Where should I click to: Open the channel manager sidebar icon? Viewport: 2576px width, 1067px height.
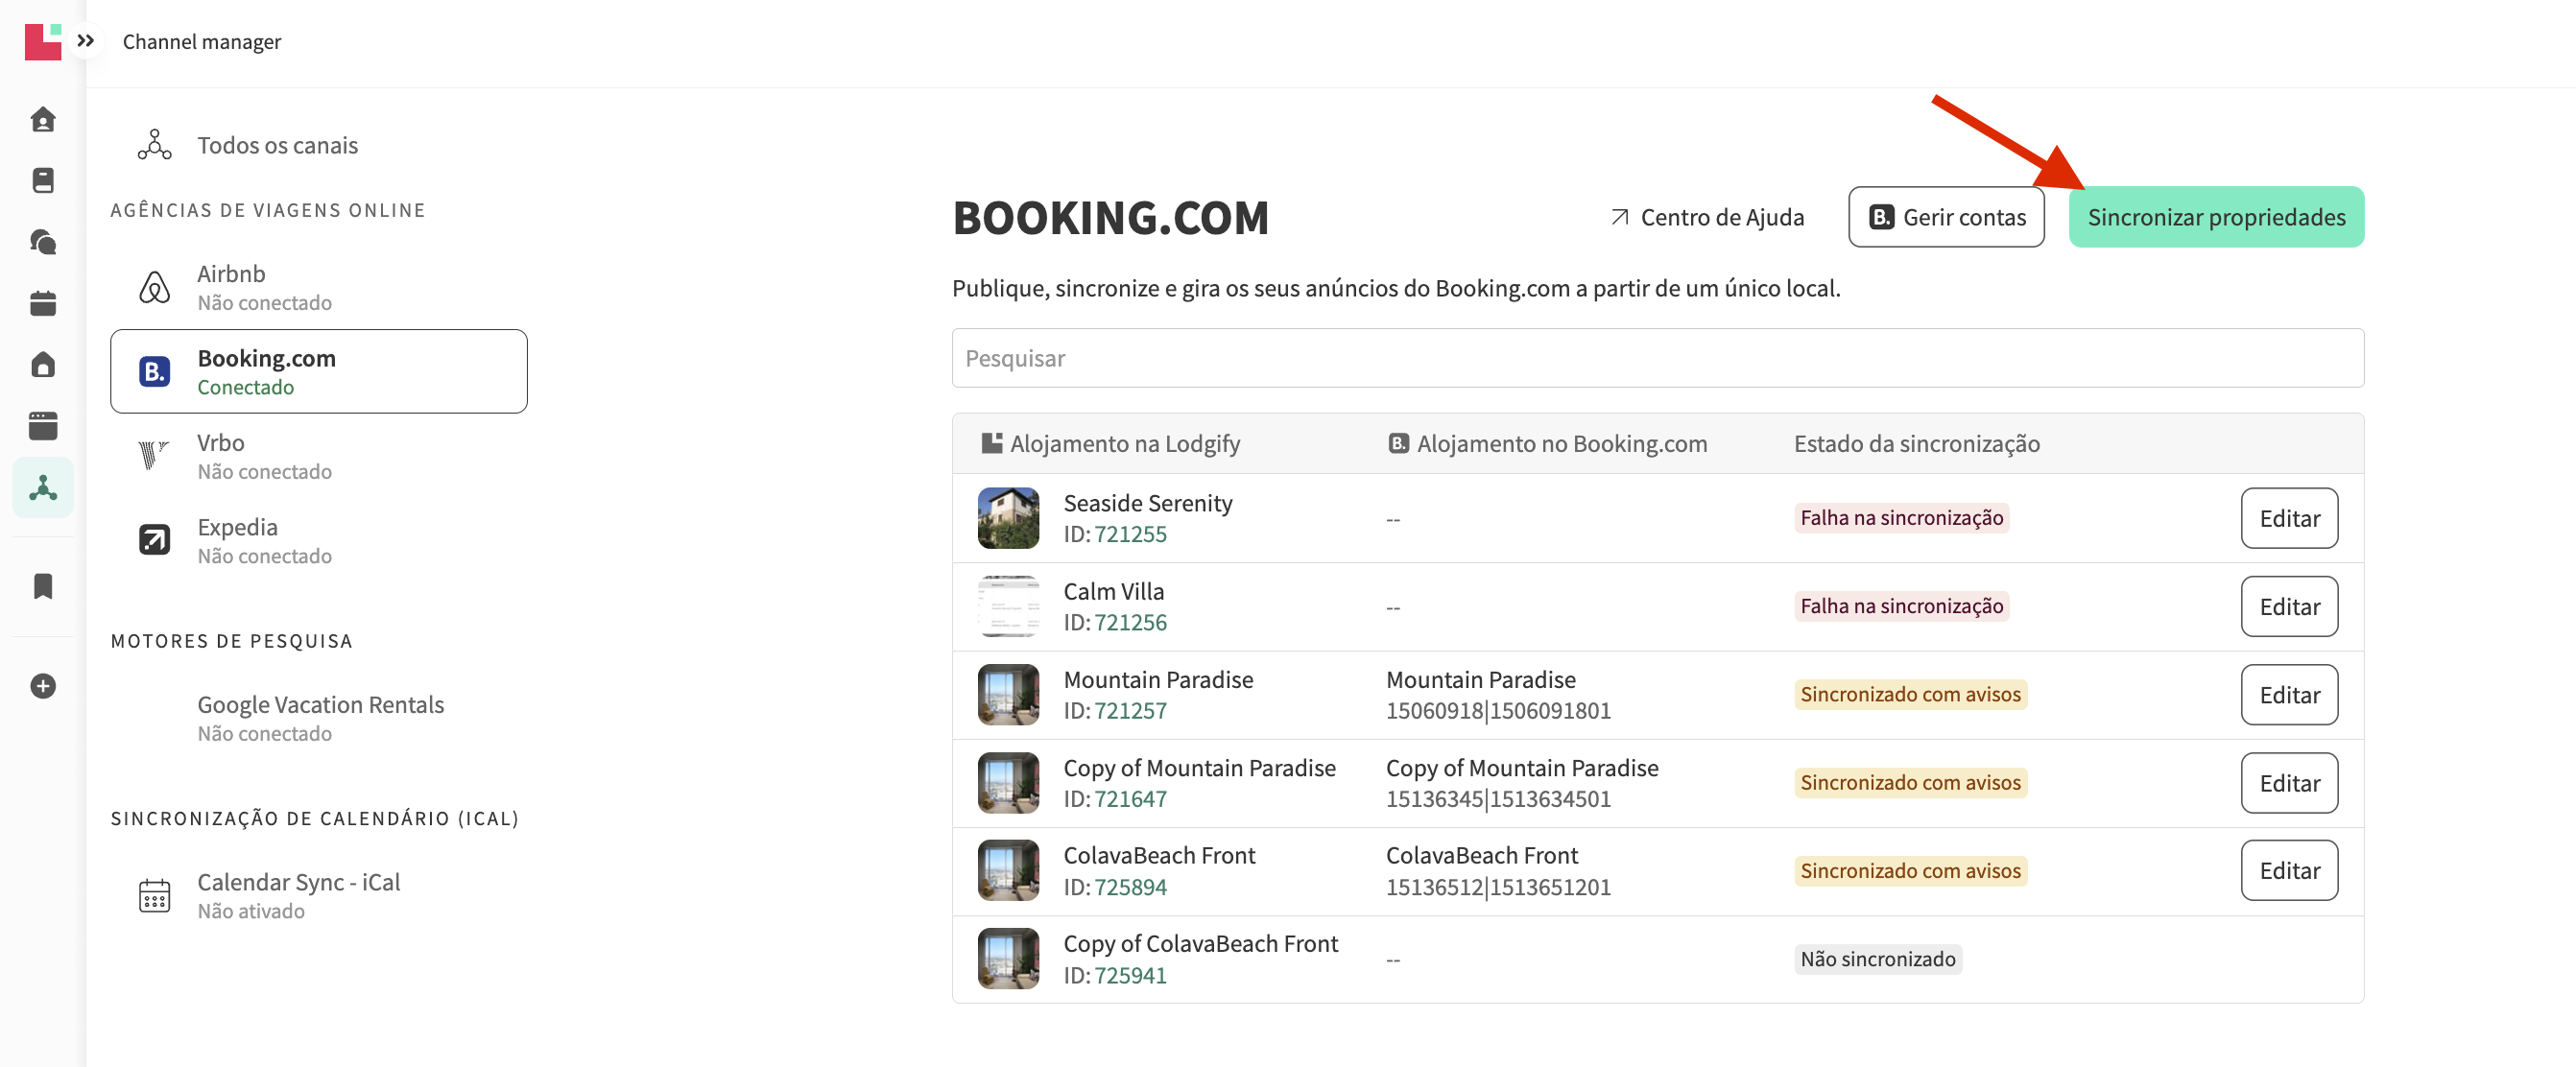(x=43, y=487)
